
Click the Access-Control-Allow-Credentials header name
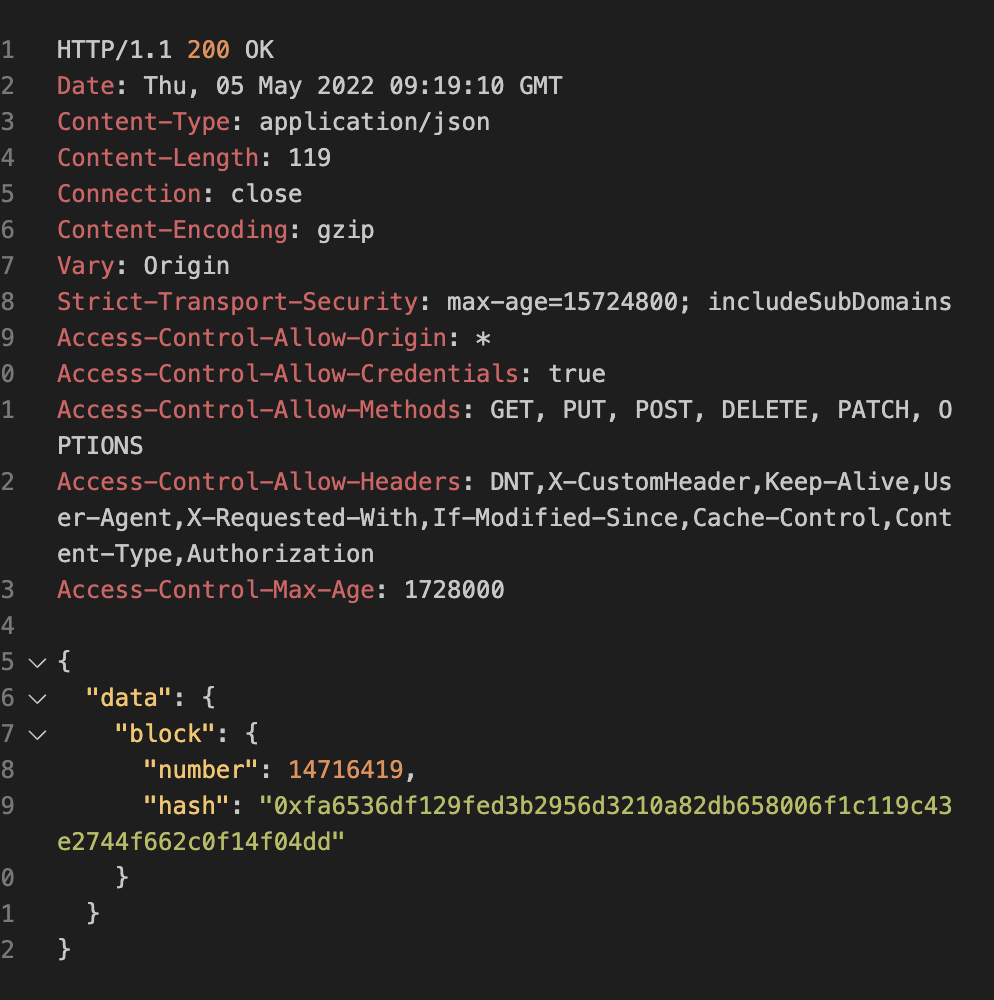pyautogui.click(x=288, y=374)
